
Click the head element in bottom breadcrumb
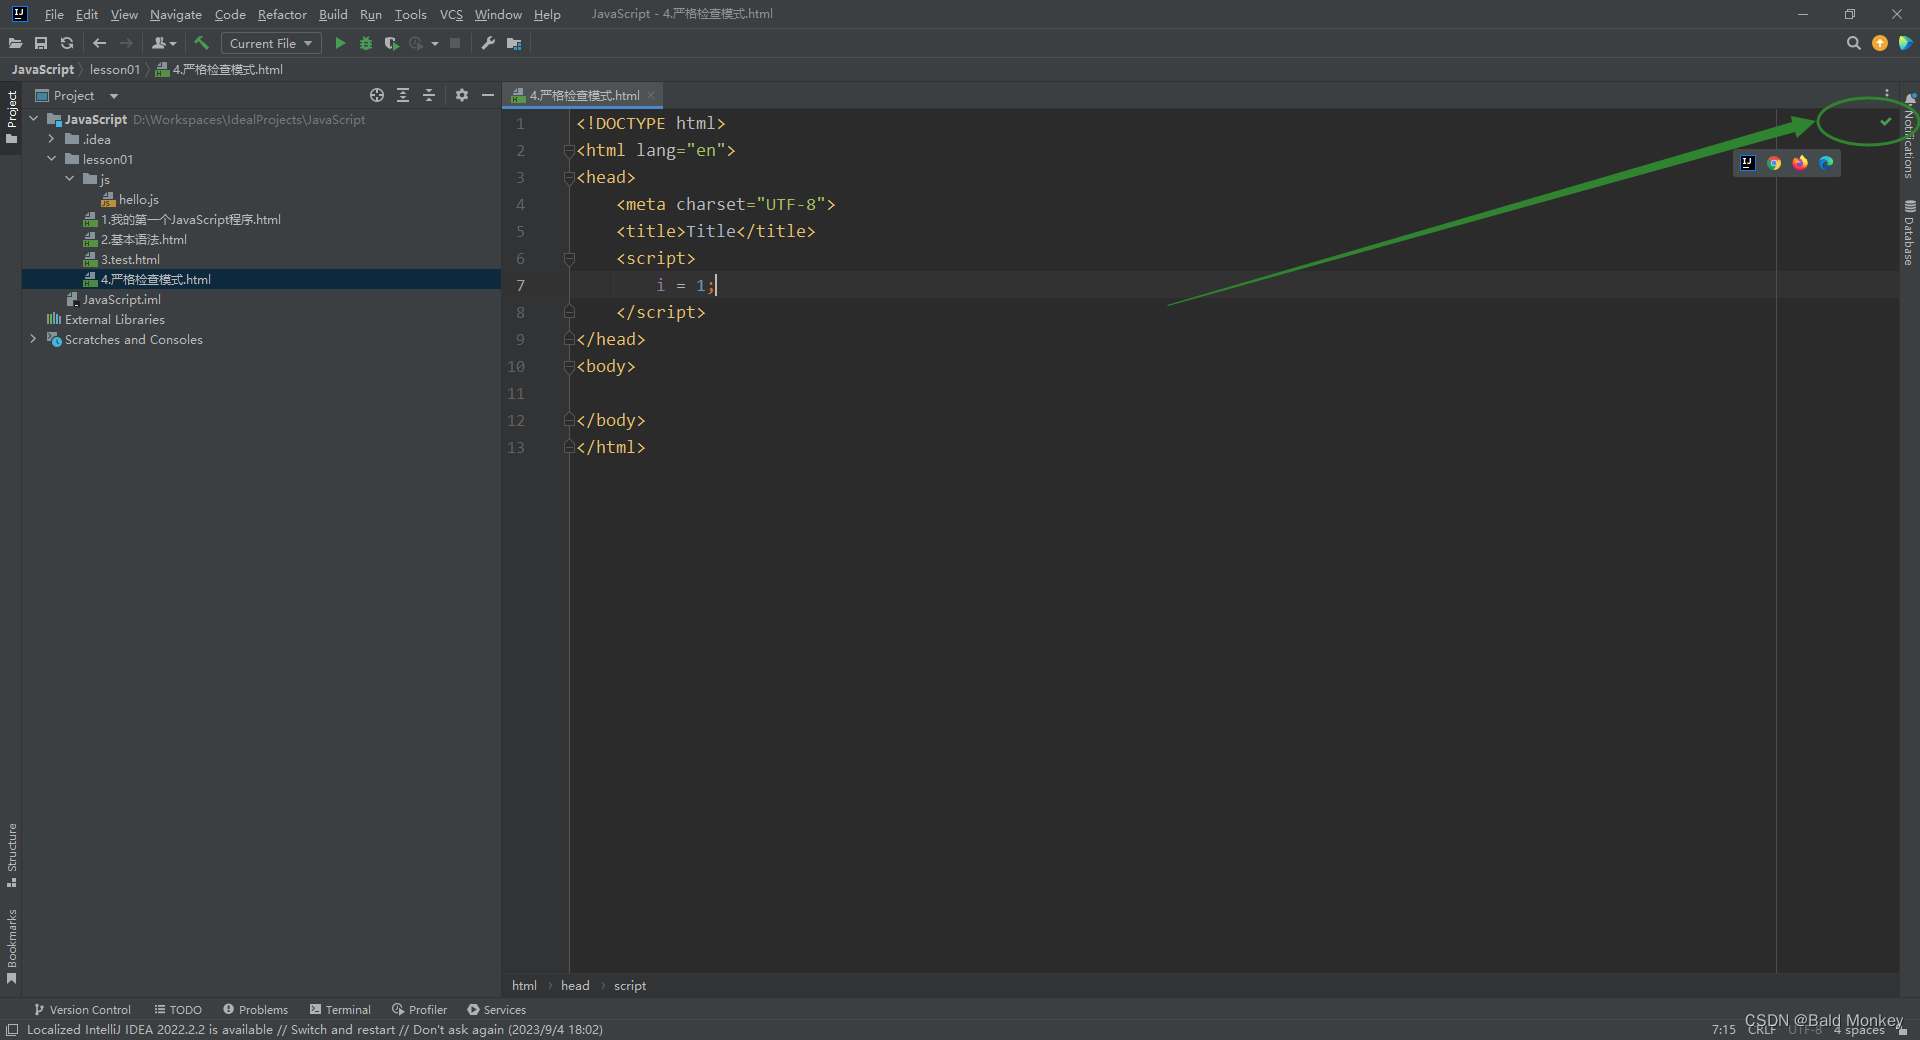point(575,986)
